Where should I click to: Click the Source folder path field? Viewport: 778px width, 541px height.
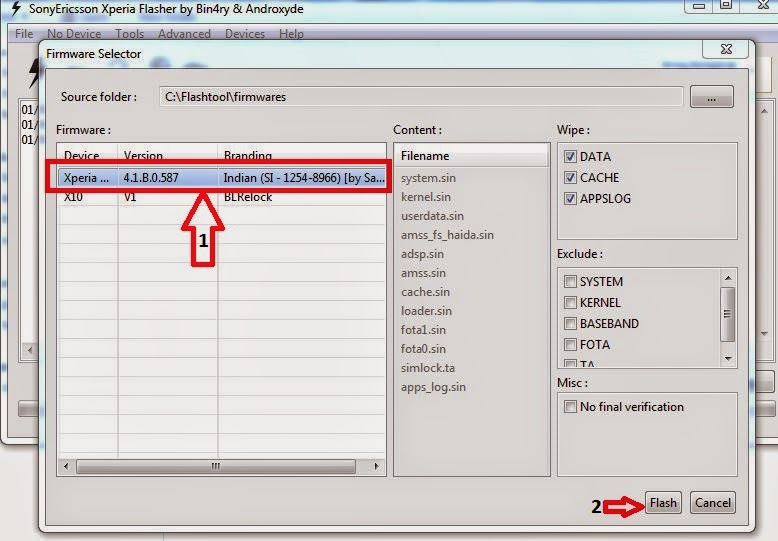click(x=421, y=97)
